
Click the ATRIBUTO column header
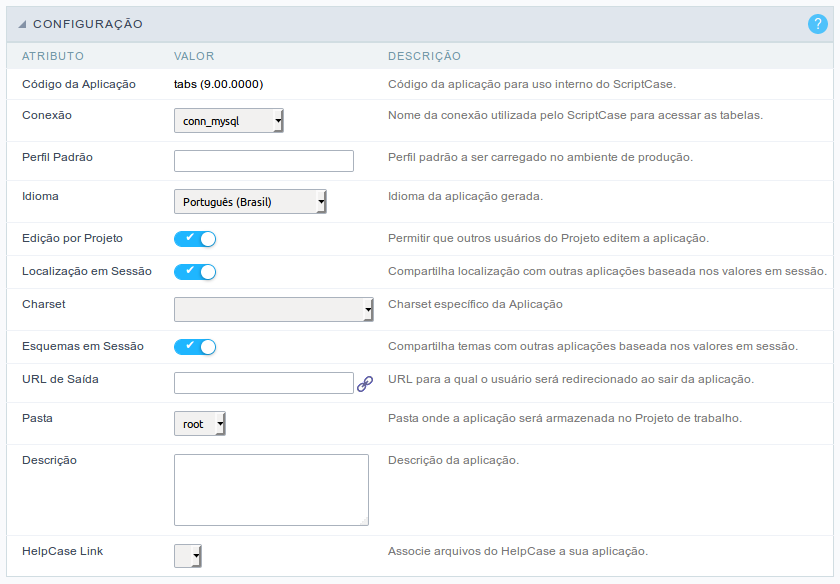pyautogui.click(x=53, y=56)
